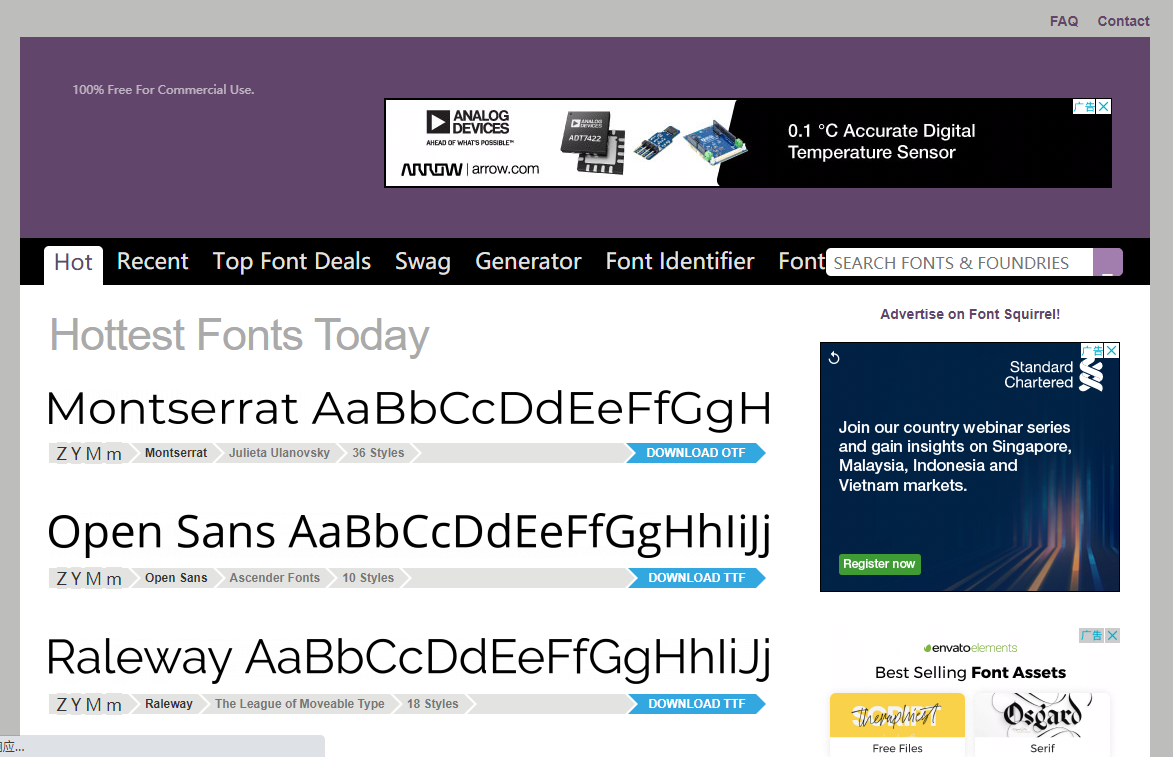
Task: View Montserrat 36 Styles
Action: coord(378,453)
